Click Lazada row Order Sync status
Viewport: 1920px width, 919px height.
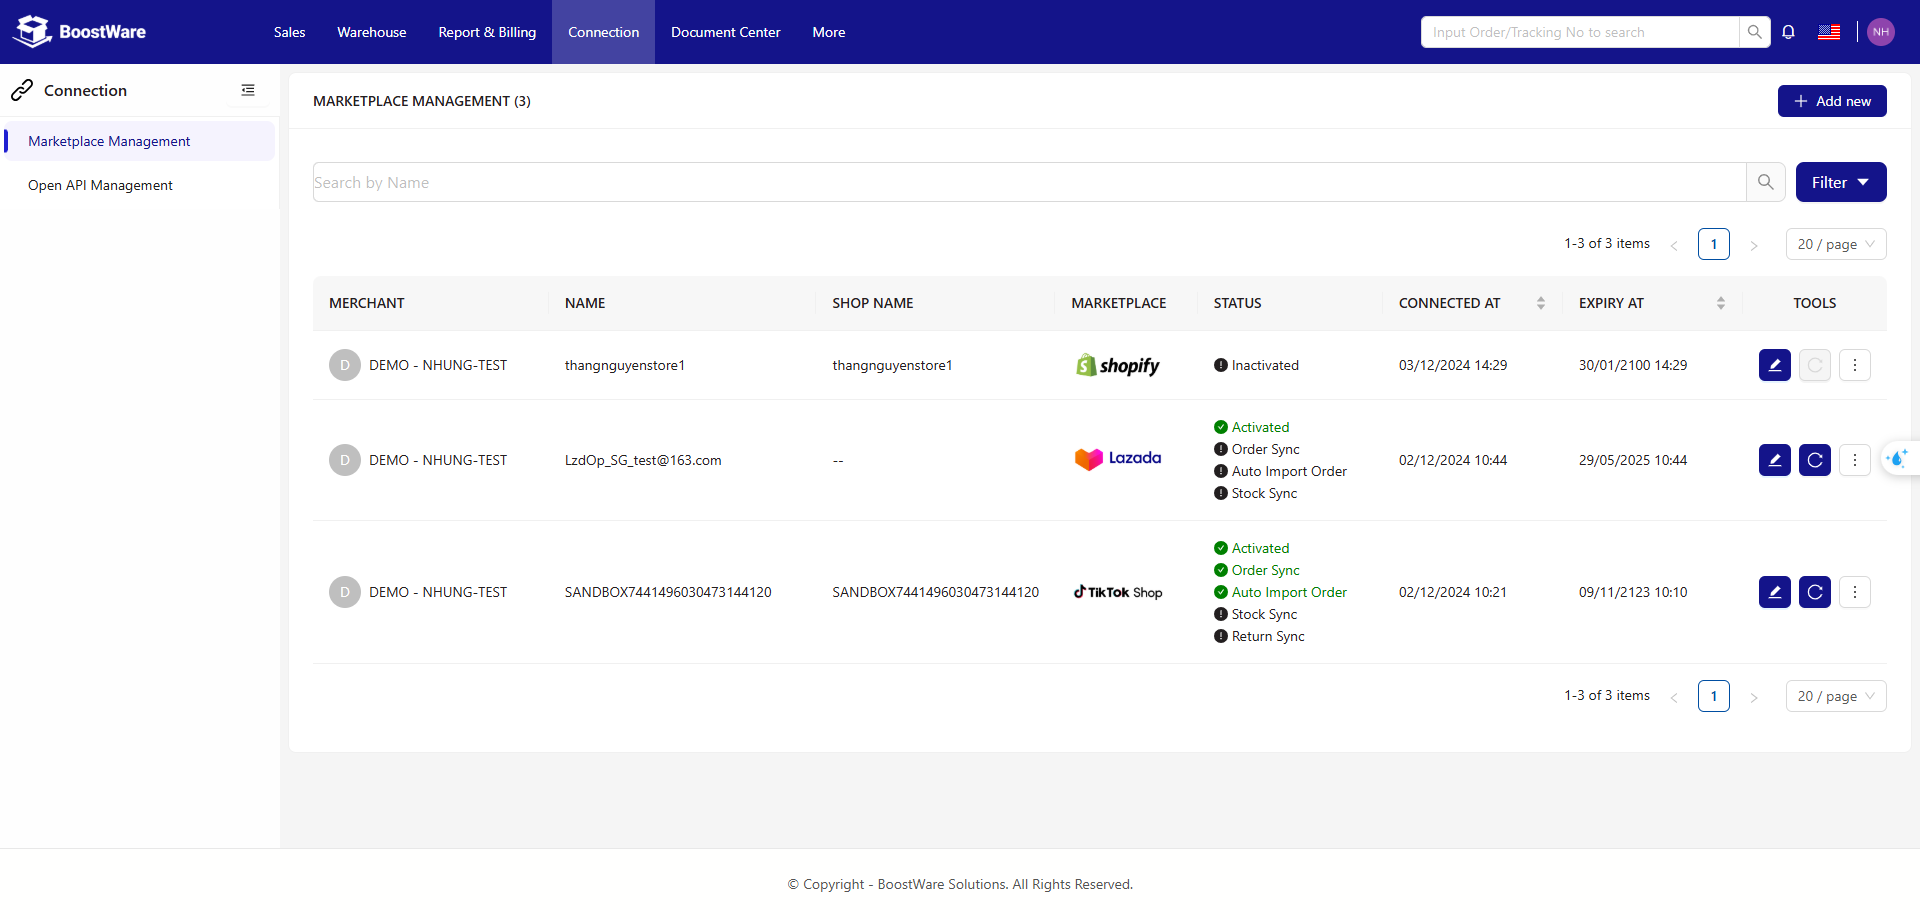(1257, 449)
